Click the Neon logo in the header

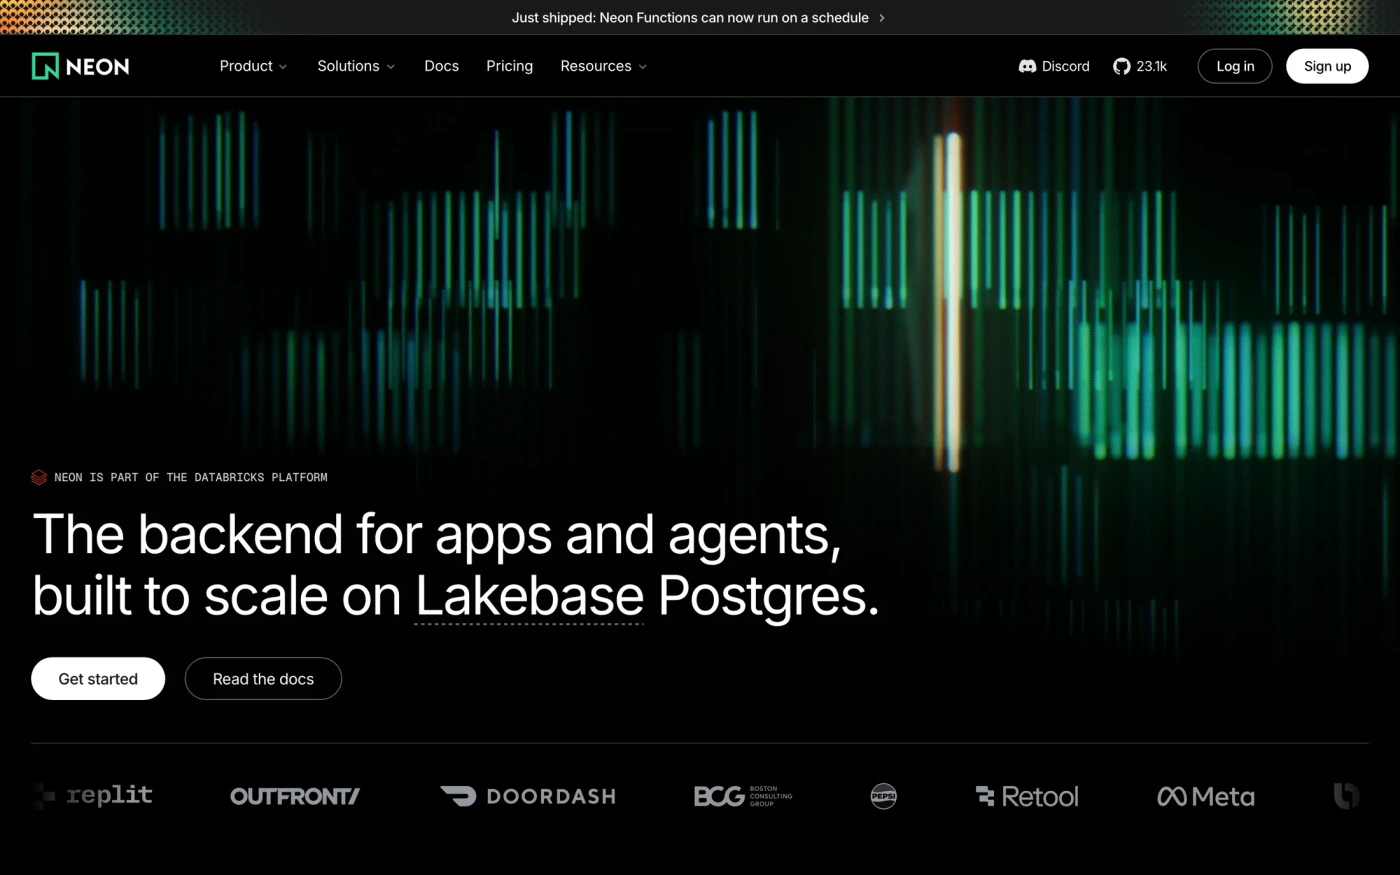[80, 66]
